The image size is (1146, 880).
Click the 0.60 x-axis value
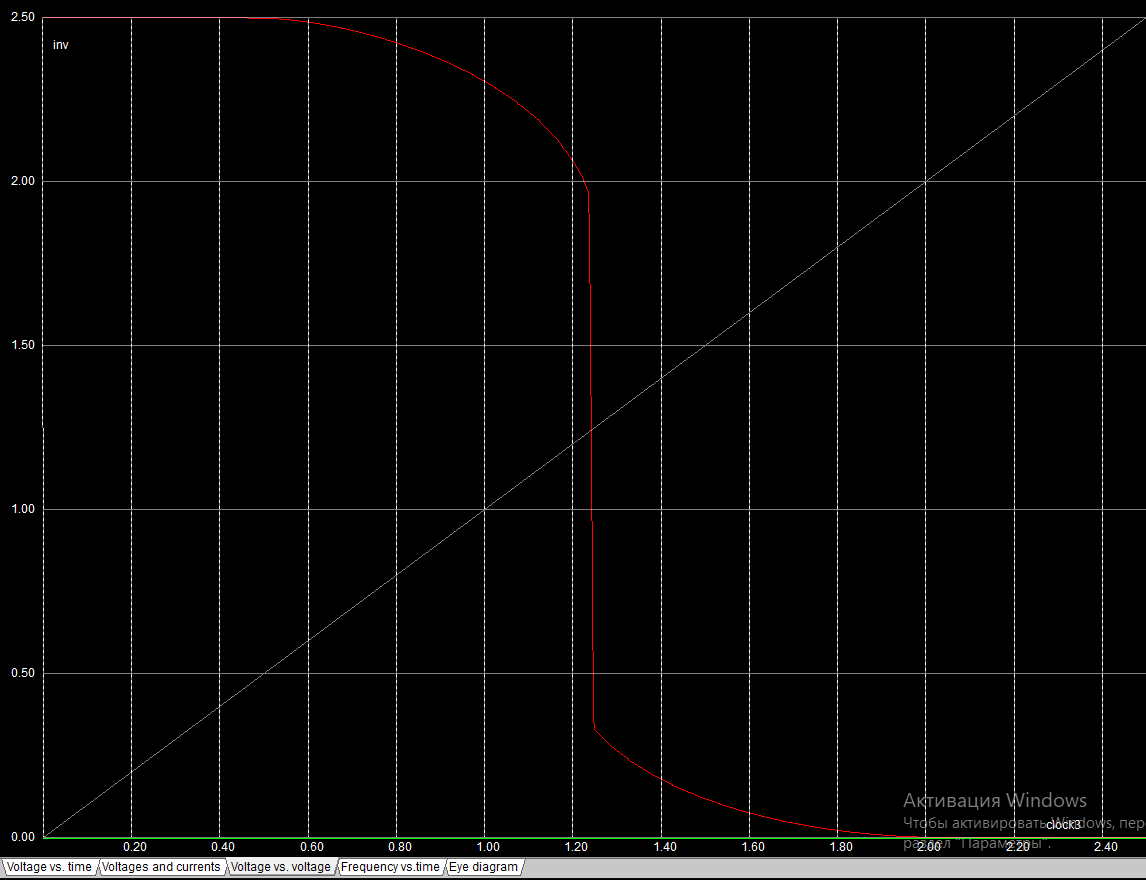311,847
